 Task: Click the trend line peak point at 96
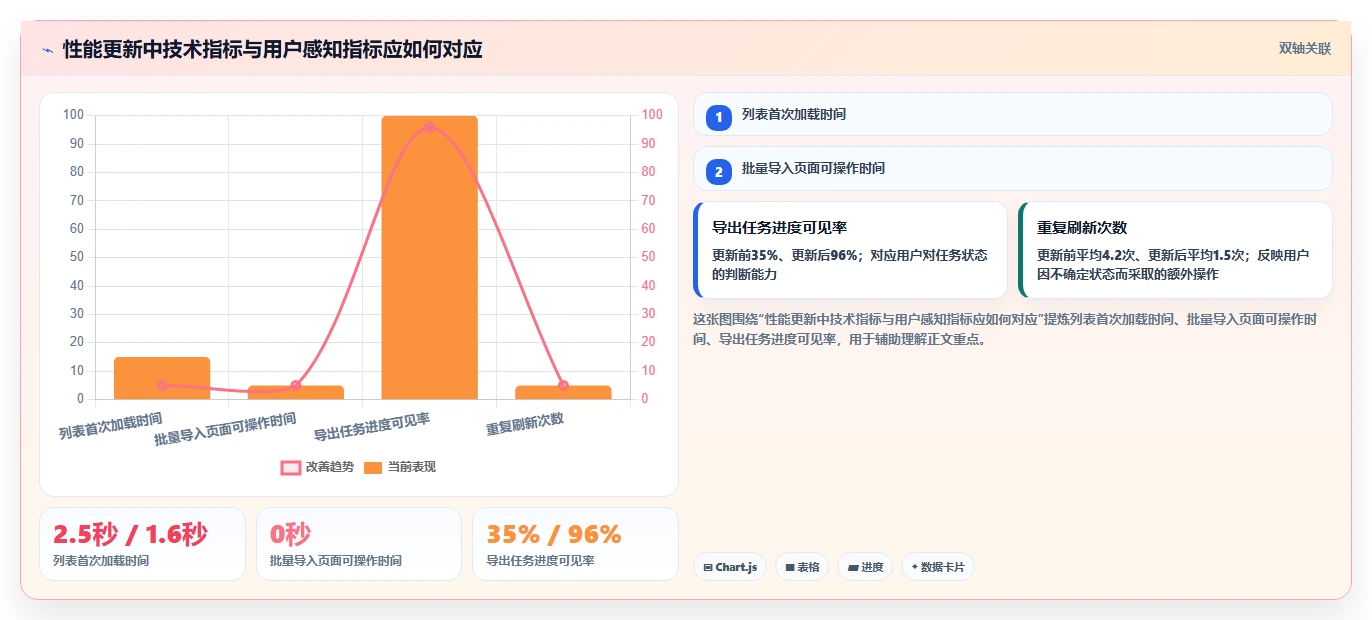tap(429, 127)
